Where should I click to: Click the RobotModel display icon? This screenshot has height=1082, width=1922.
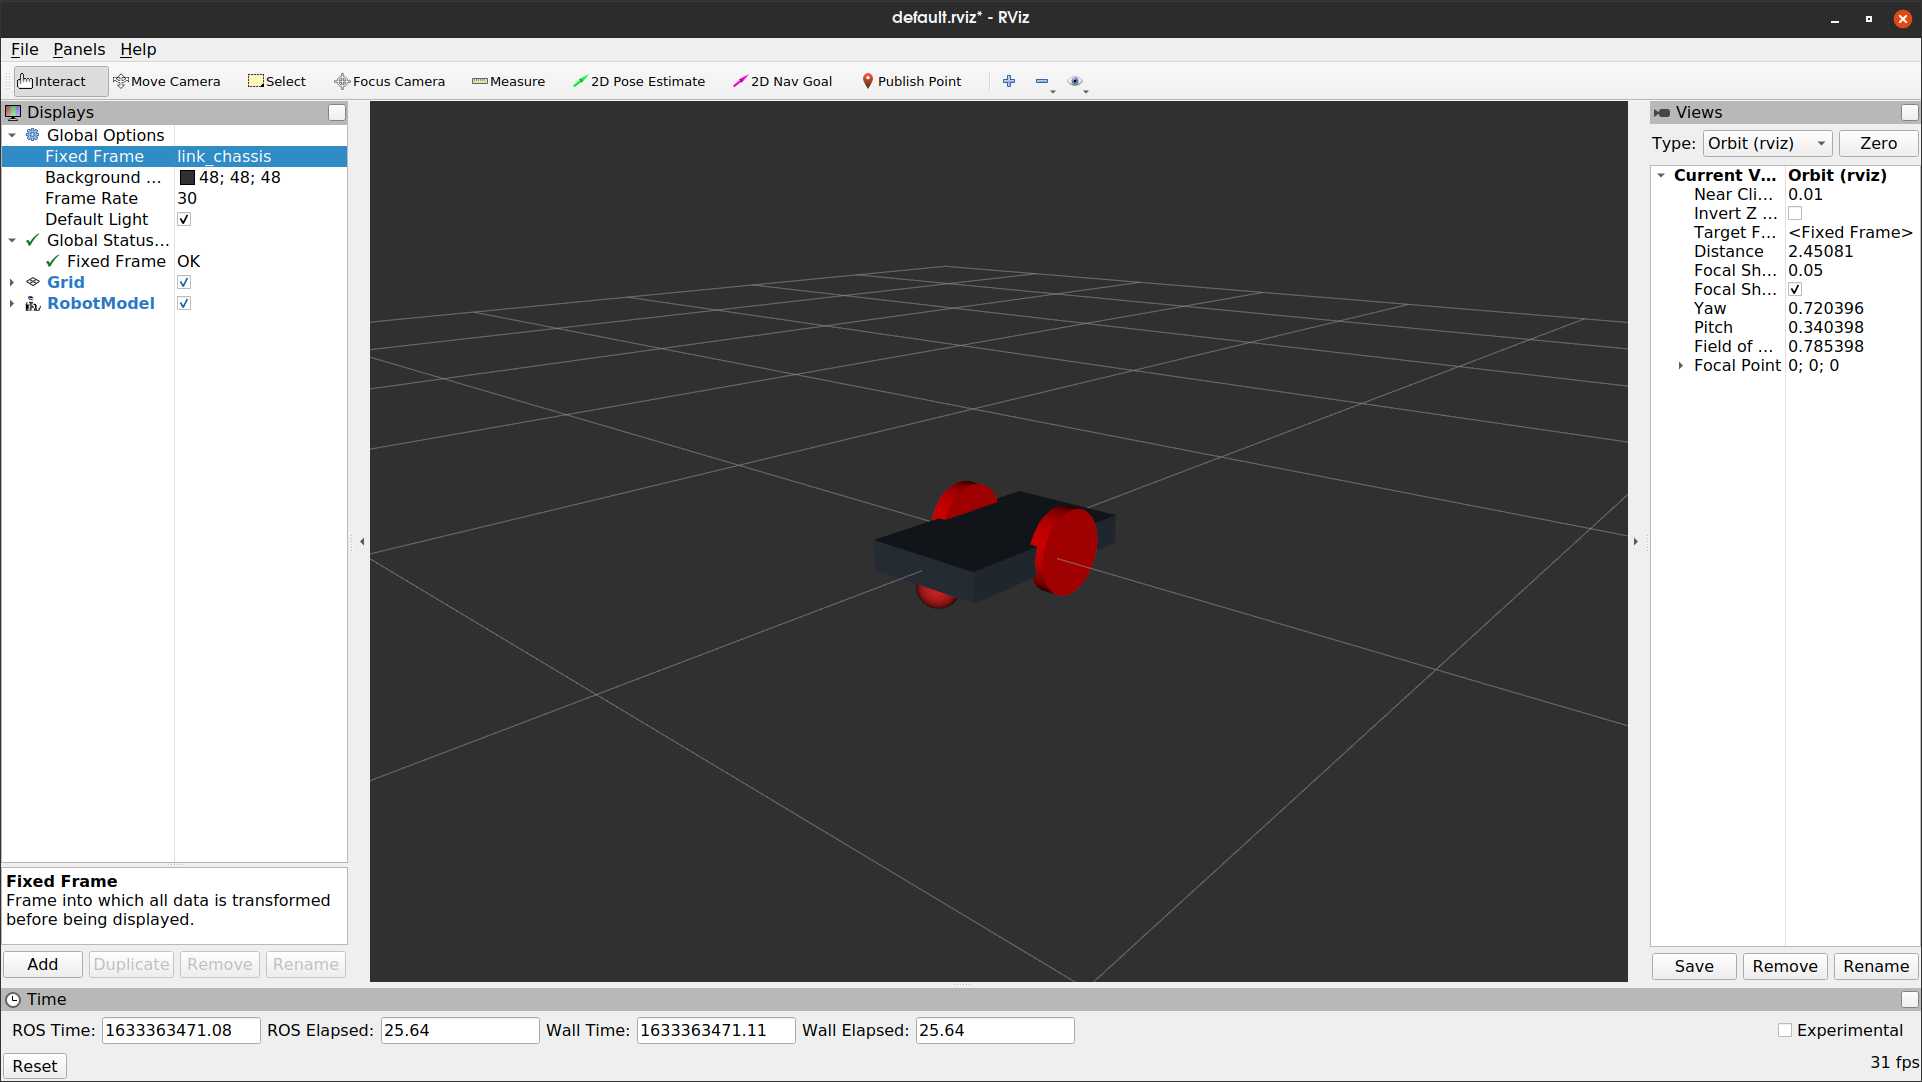point(33,303)
